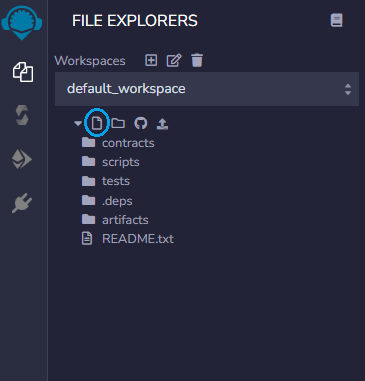Screen dimensions: 365x381
Task: Create a new workspace with plus icon
Action: pyautogui.click(x=151, y=61)
